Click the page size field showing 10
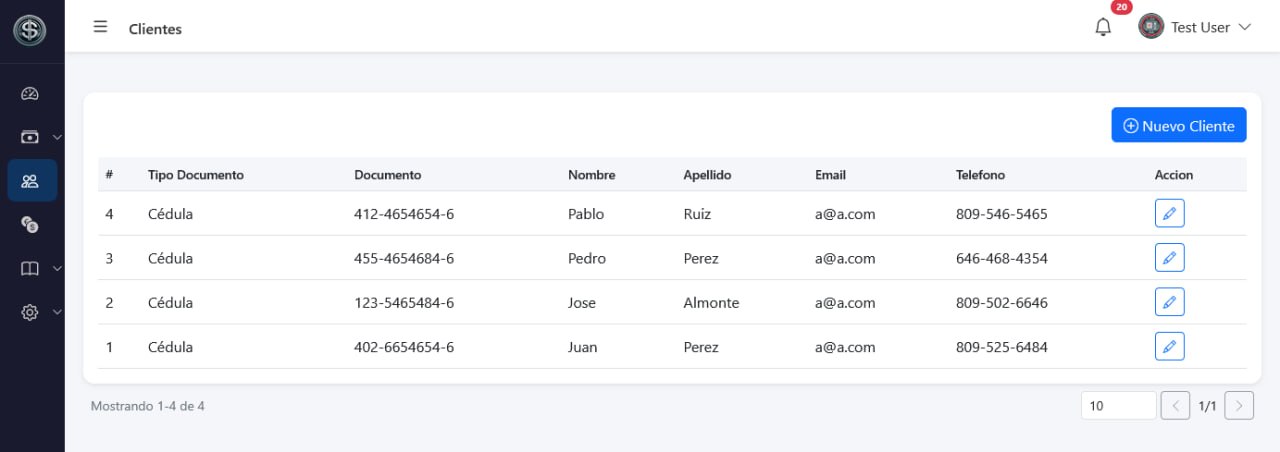1280x452 pixels. 1118,405
